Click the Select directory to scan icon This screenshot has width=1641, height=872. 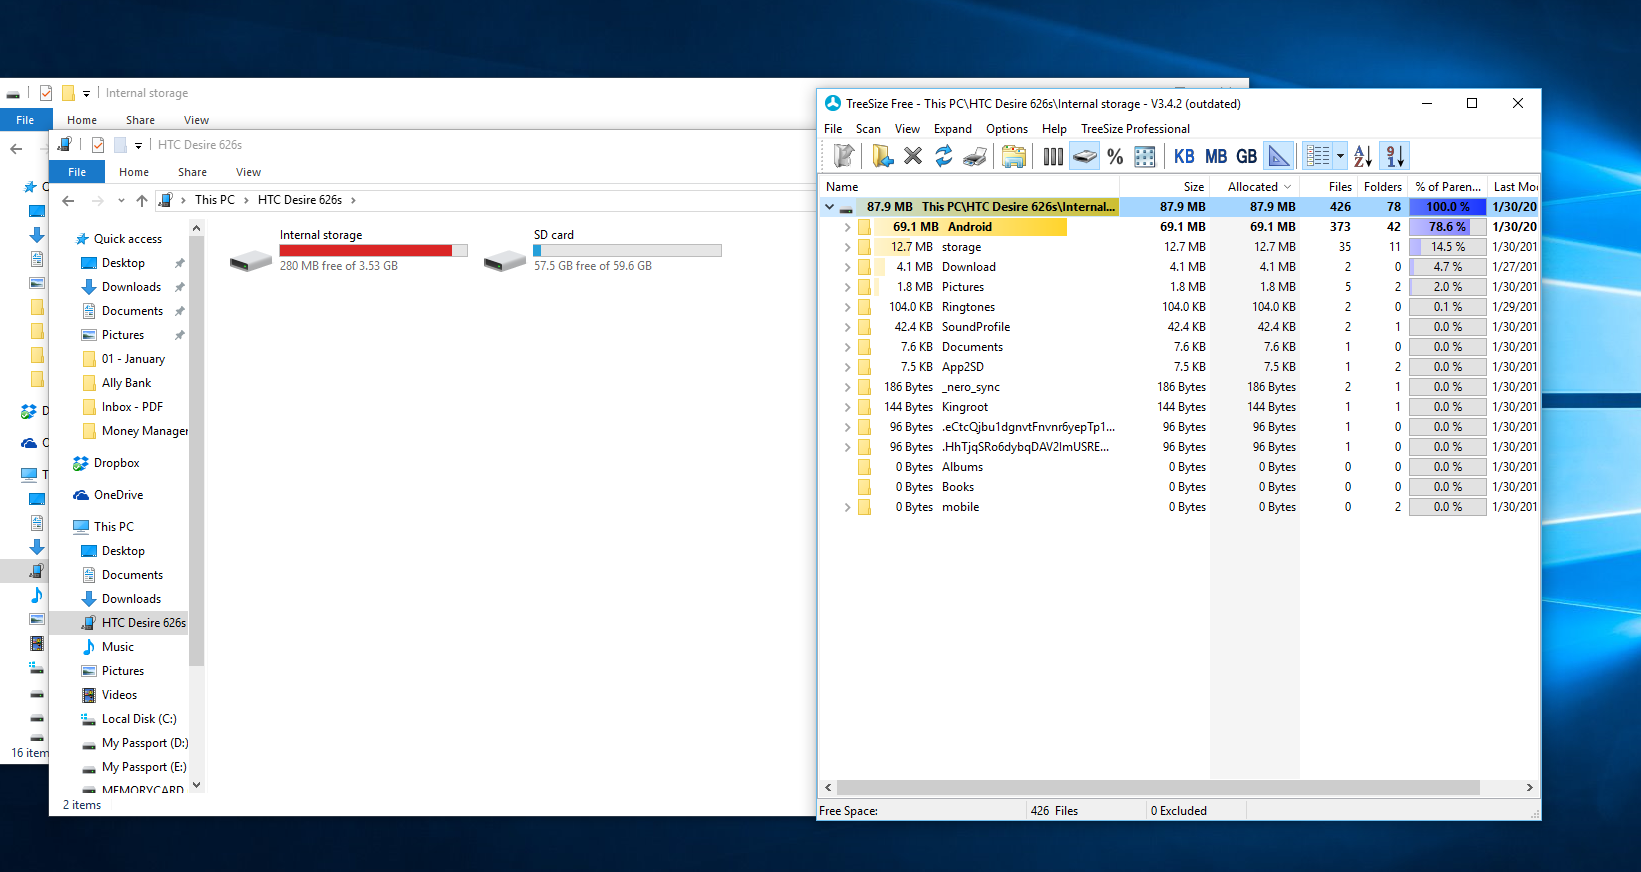click(x=882, y=156)
